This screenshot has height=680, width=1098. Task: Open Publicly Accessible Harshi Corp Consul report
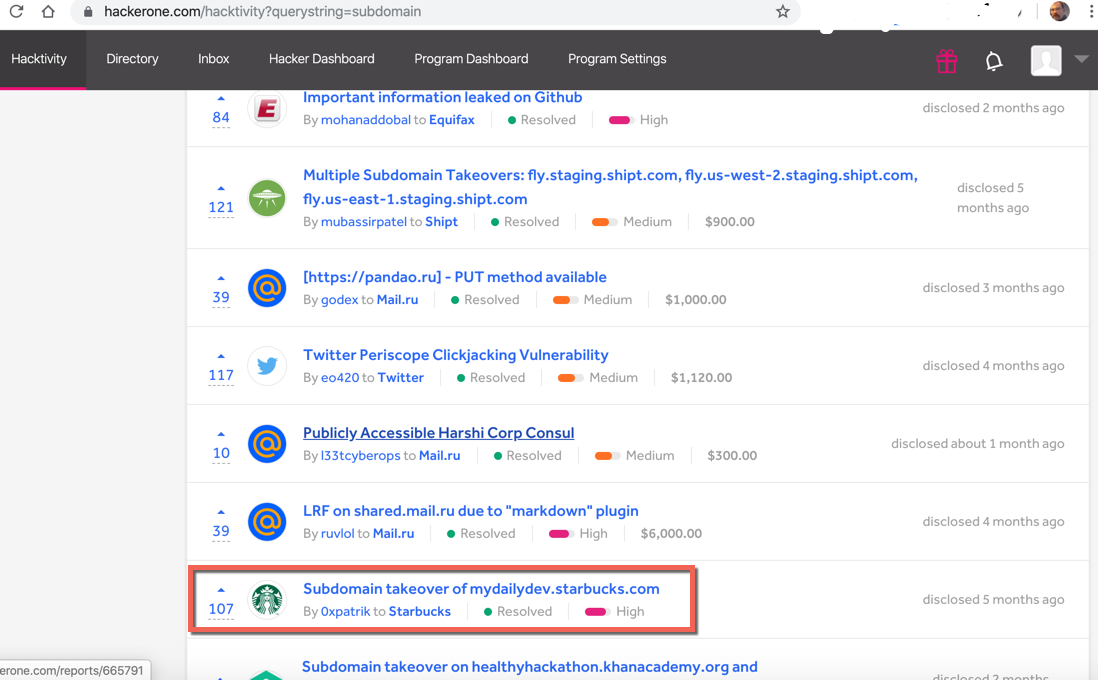click(x=438, y=433)
